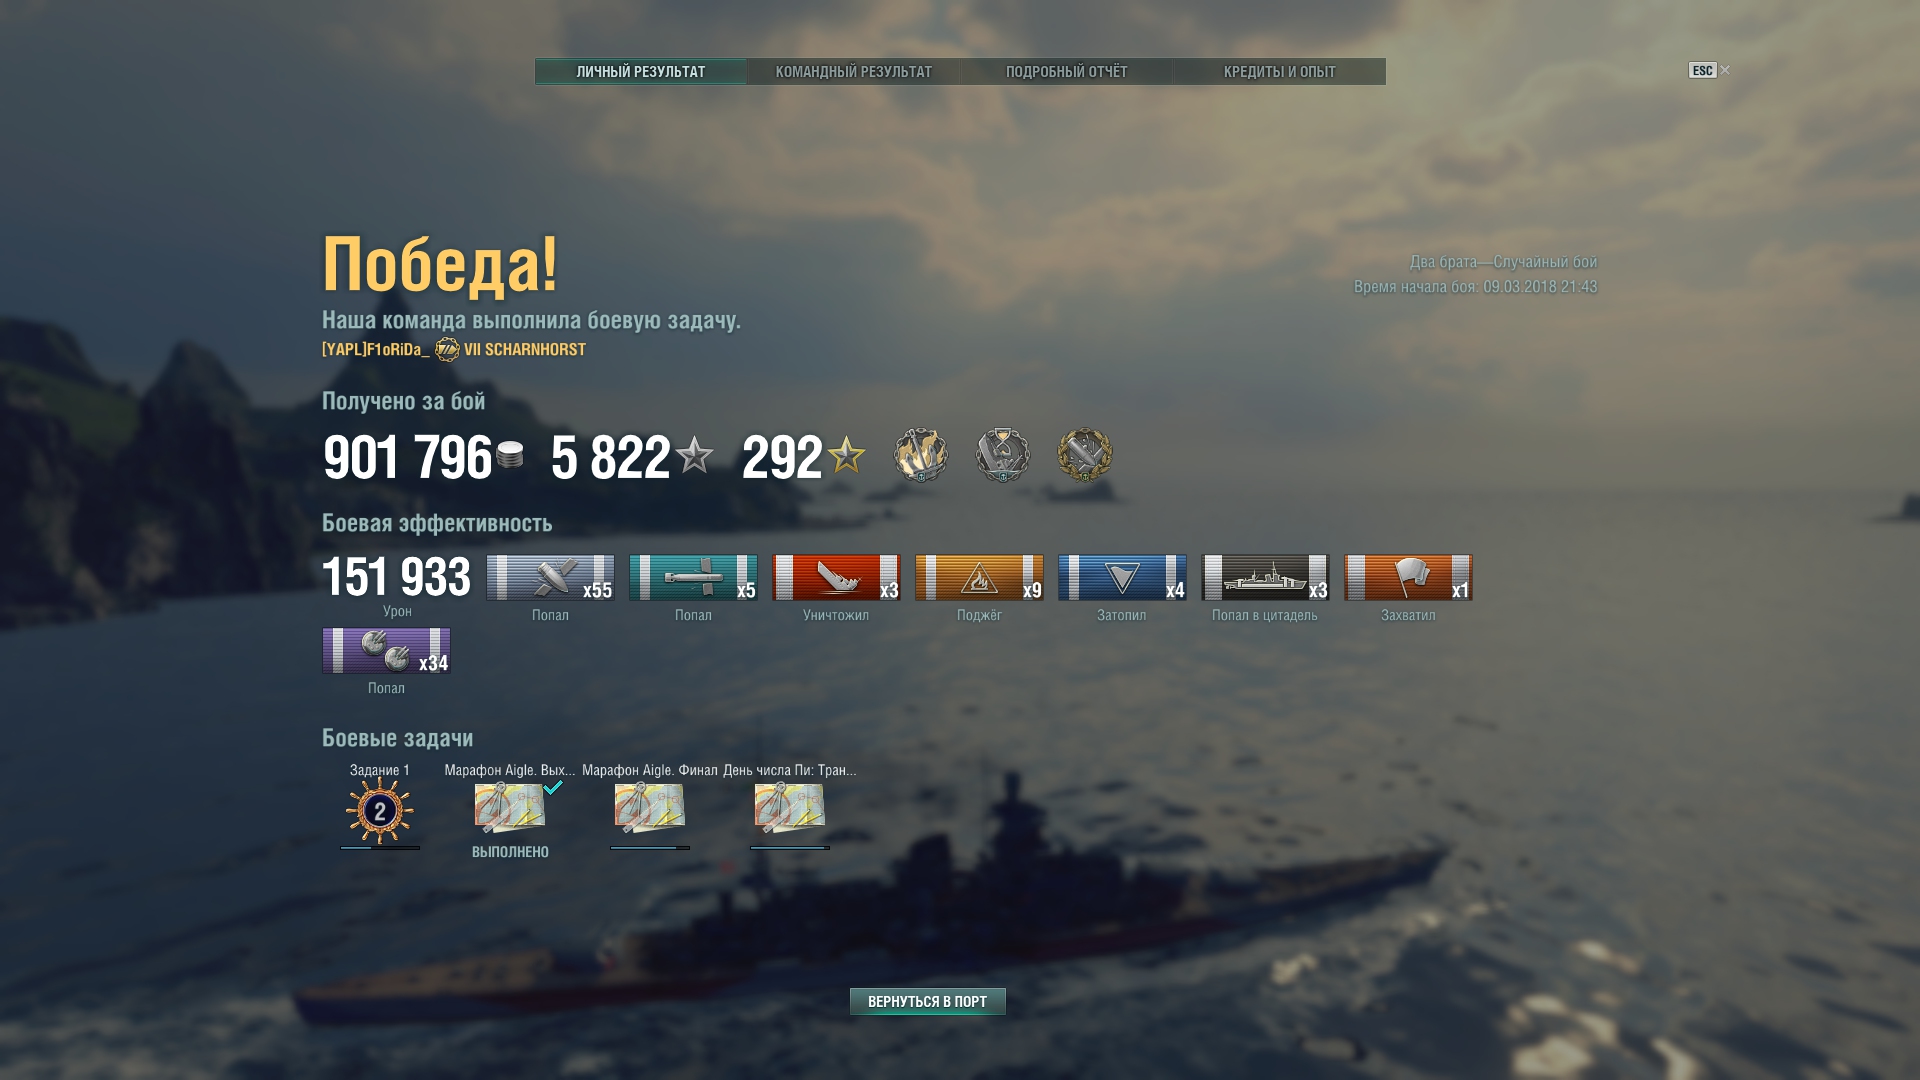The image size is (1920, 1080).
Task: Click the Вернуться в порт button
Action: 927,1001
